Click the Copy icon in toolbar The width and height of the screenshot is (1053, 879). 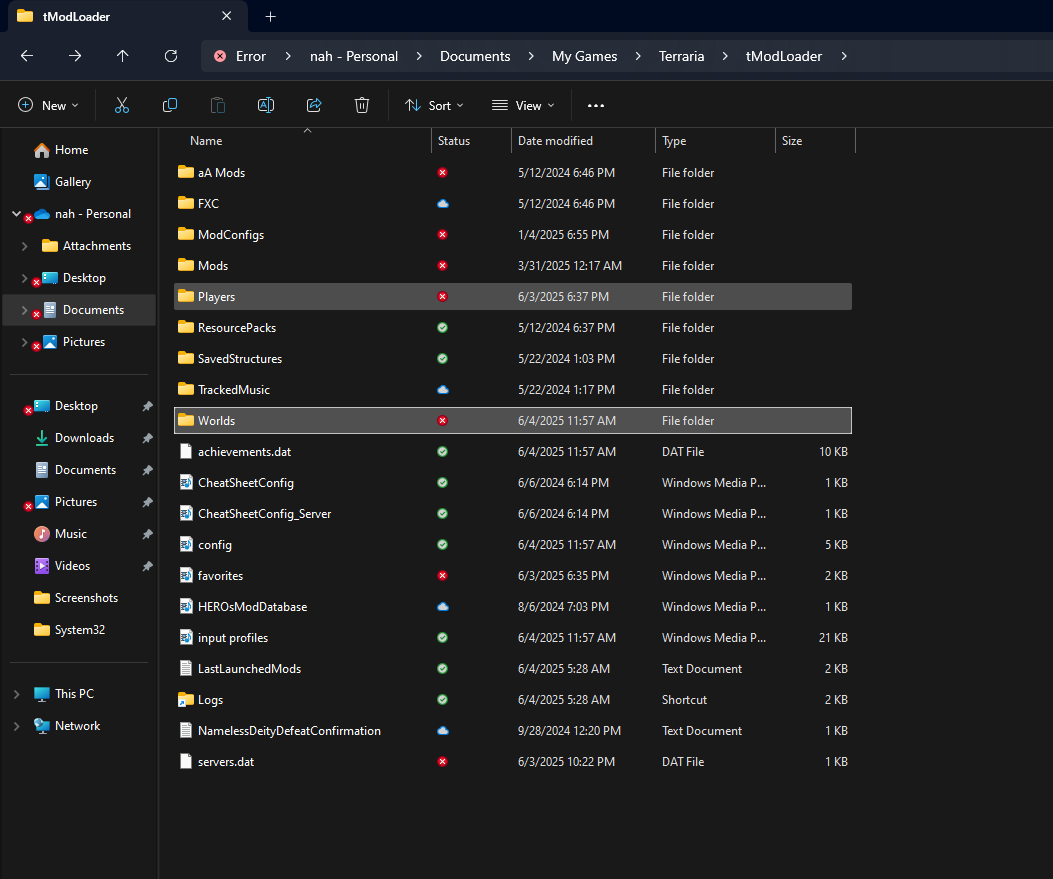click(x=170, y=105)
